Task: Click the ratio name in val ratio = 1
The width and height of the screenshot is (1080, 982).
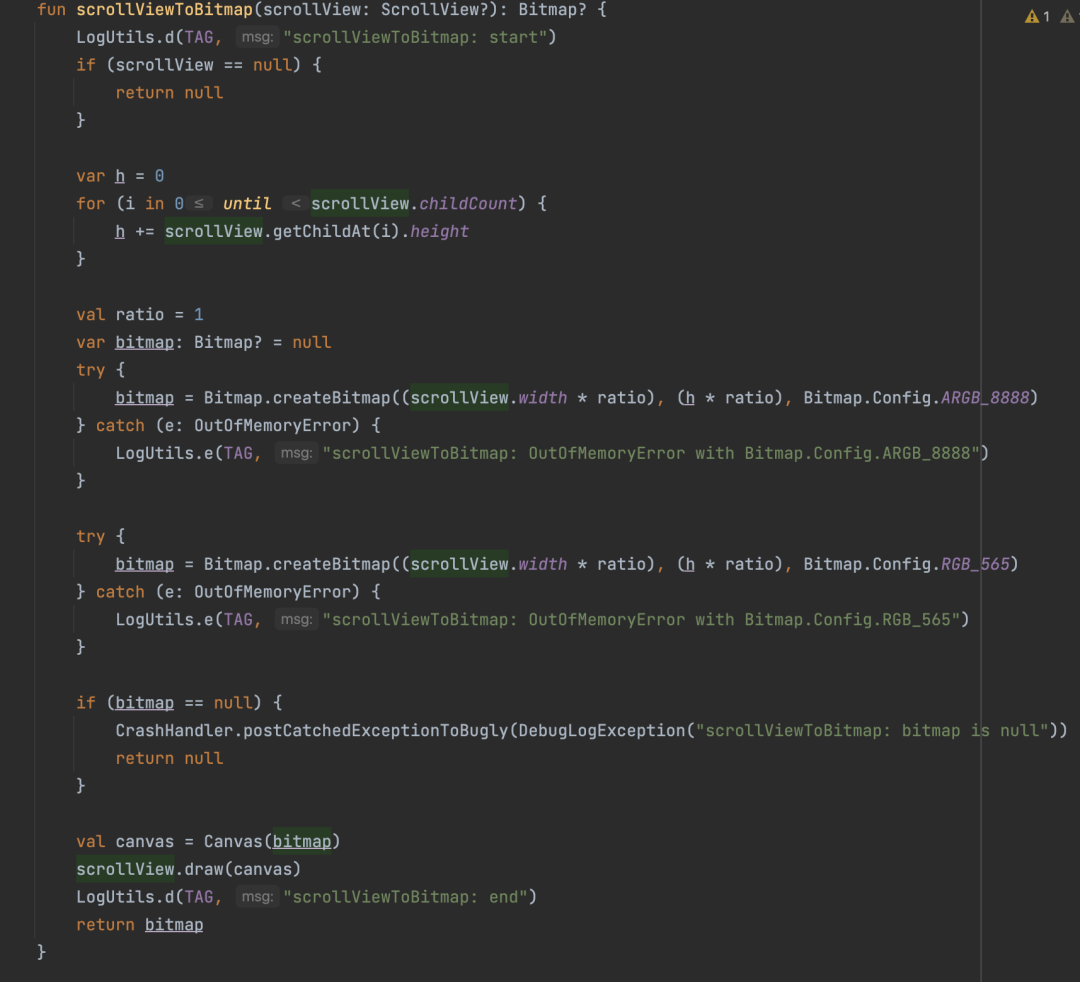Action: [x=140, y=315]
